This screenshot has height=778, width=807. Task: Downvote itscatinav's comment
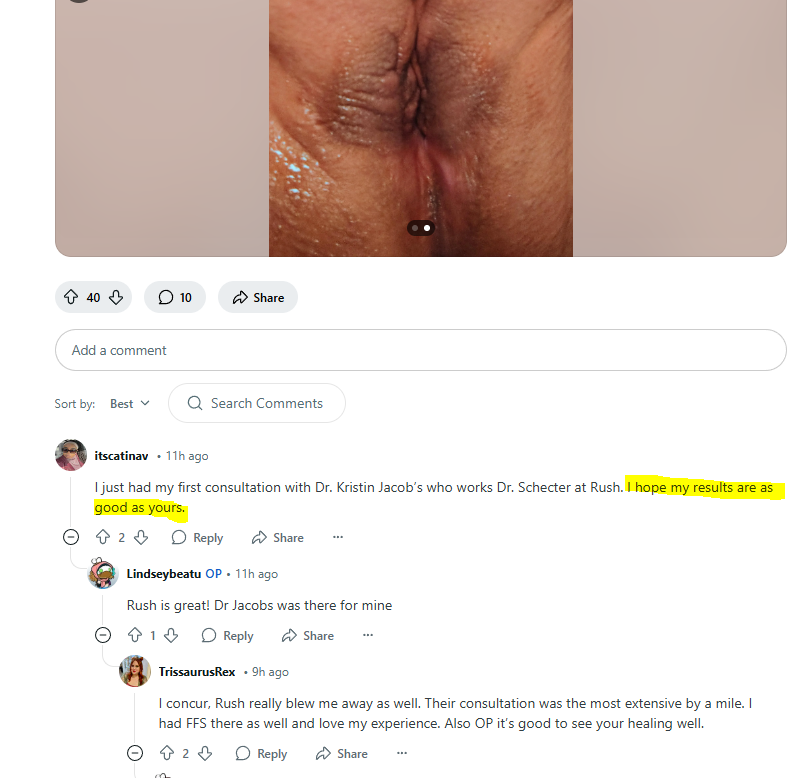pos(141,537)
